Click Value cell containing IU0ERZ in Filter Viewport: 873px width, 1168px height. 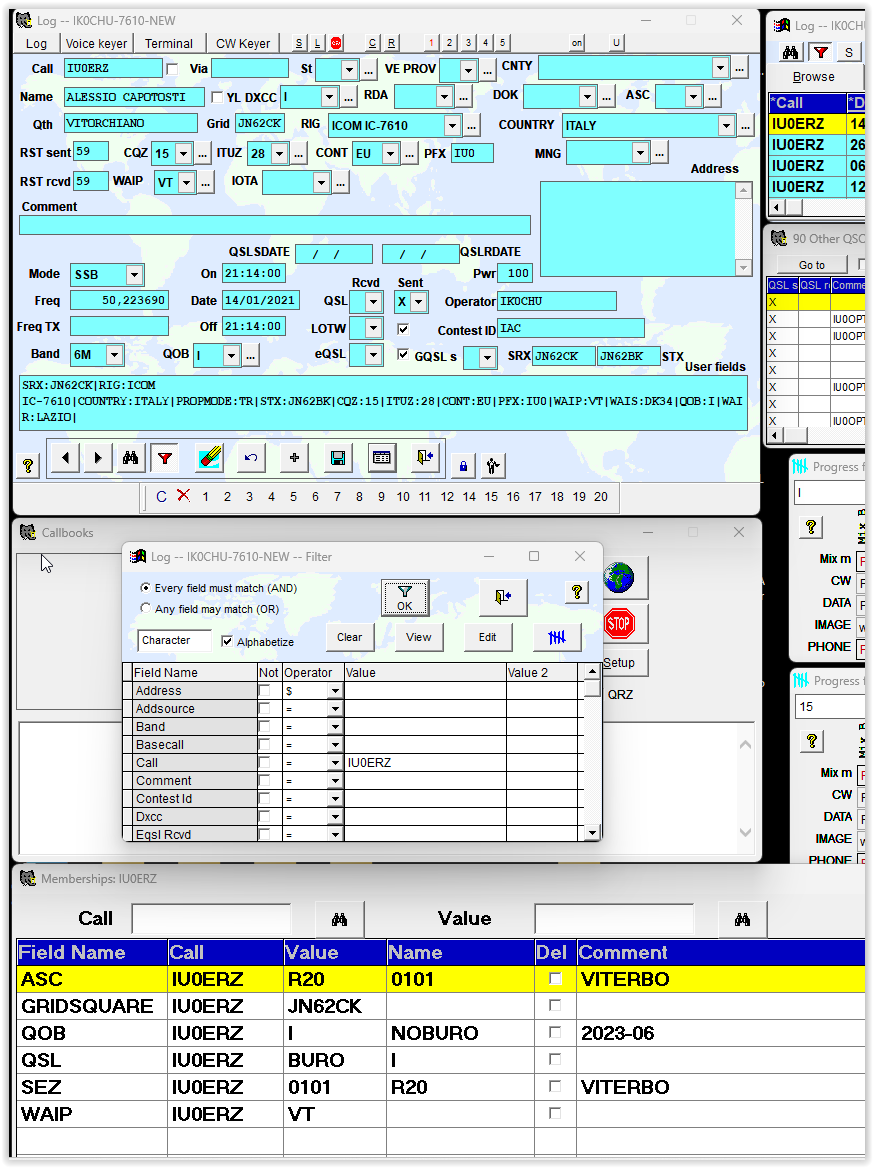pyautogui.click(x=425, y=763)
